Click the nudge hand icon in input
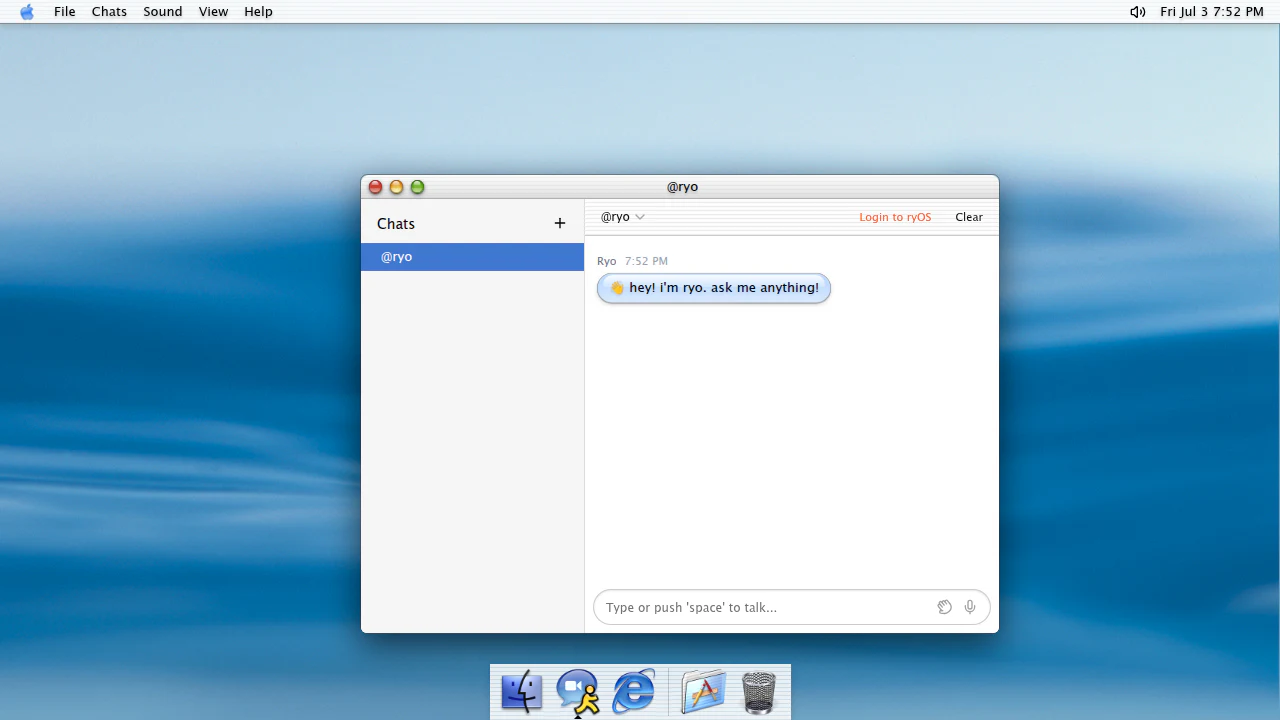The image size is (1280, 720). click(x=944, y=607)
